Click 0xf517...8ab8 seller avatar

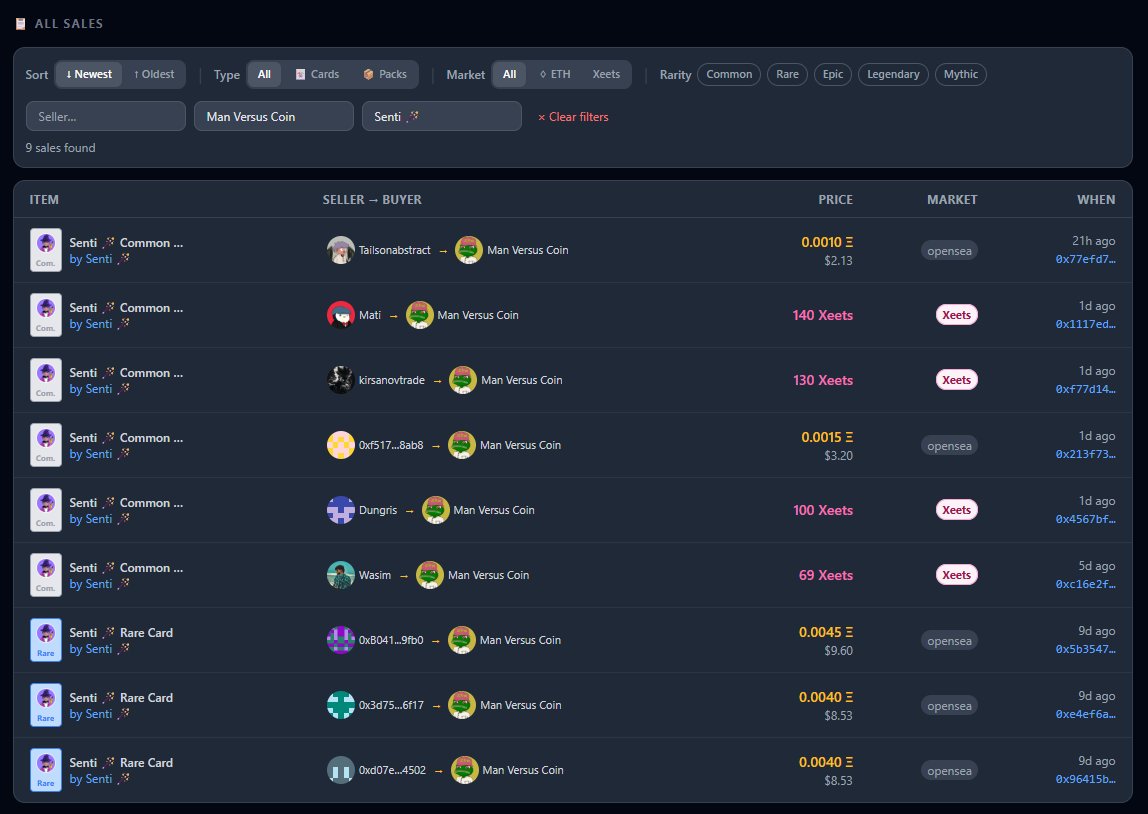[340, 445]
